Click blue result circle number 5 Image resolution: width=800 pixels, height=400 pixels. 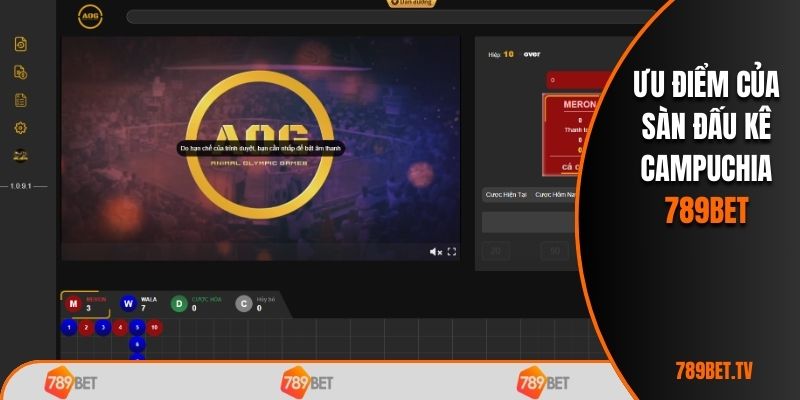pos(137,328)
